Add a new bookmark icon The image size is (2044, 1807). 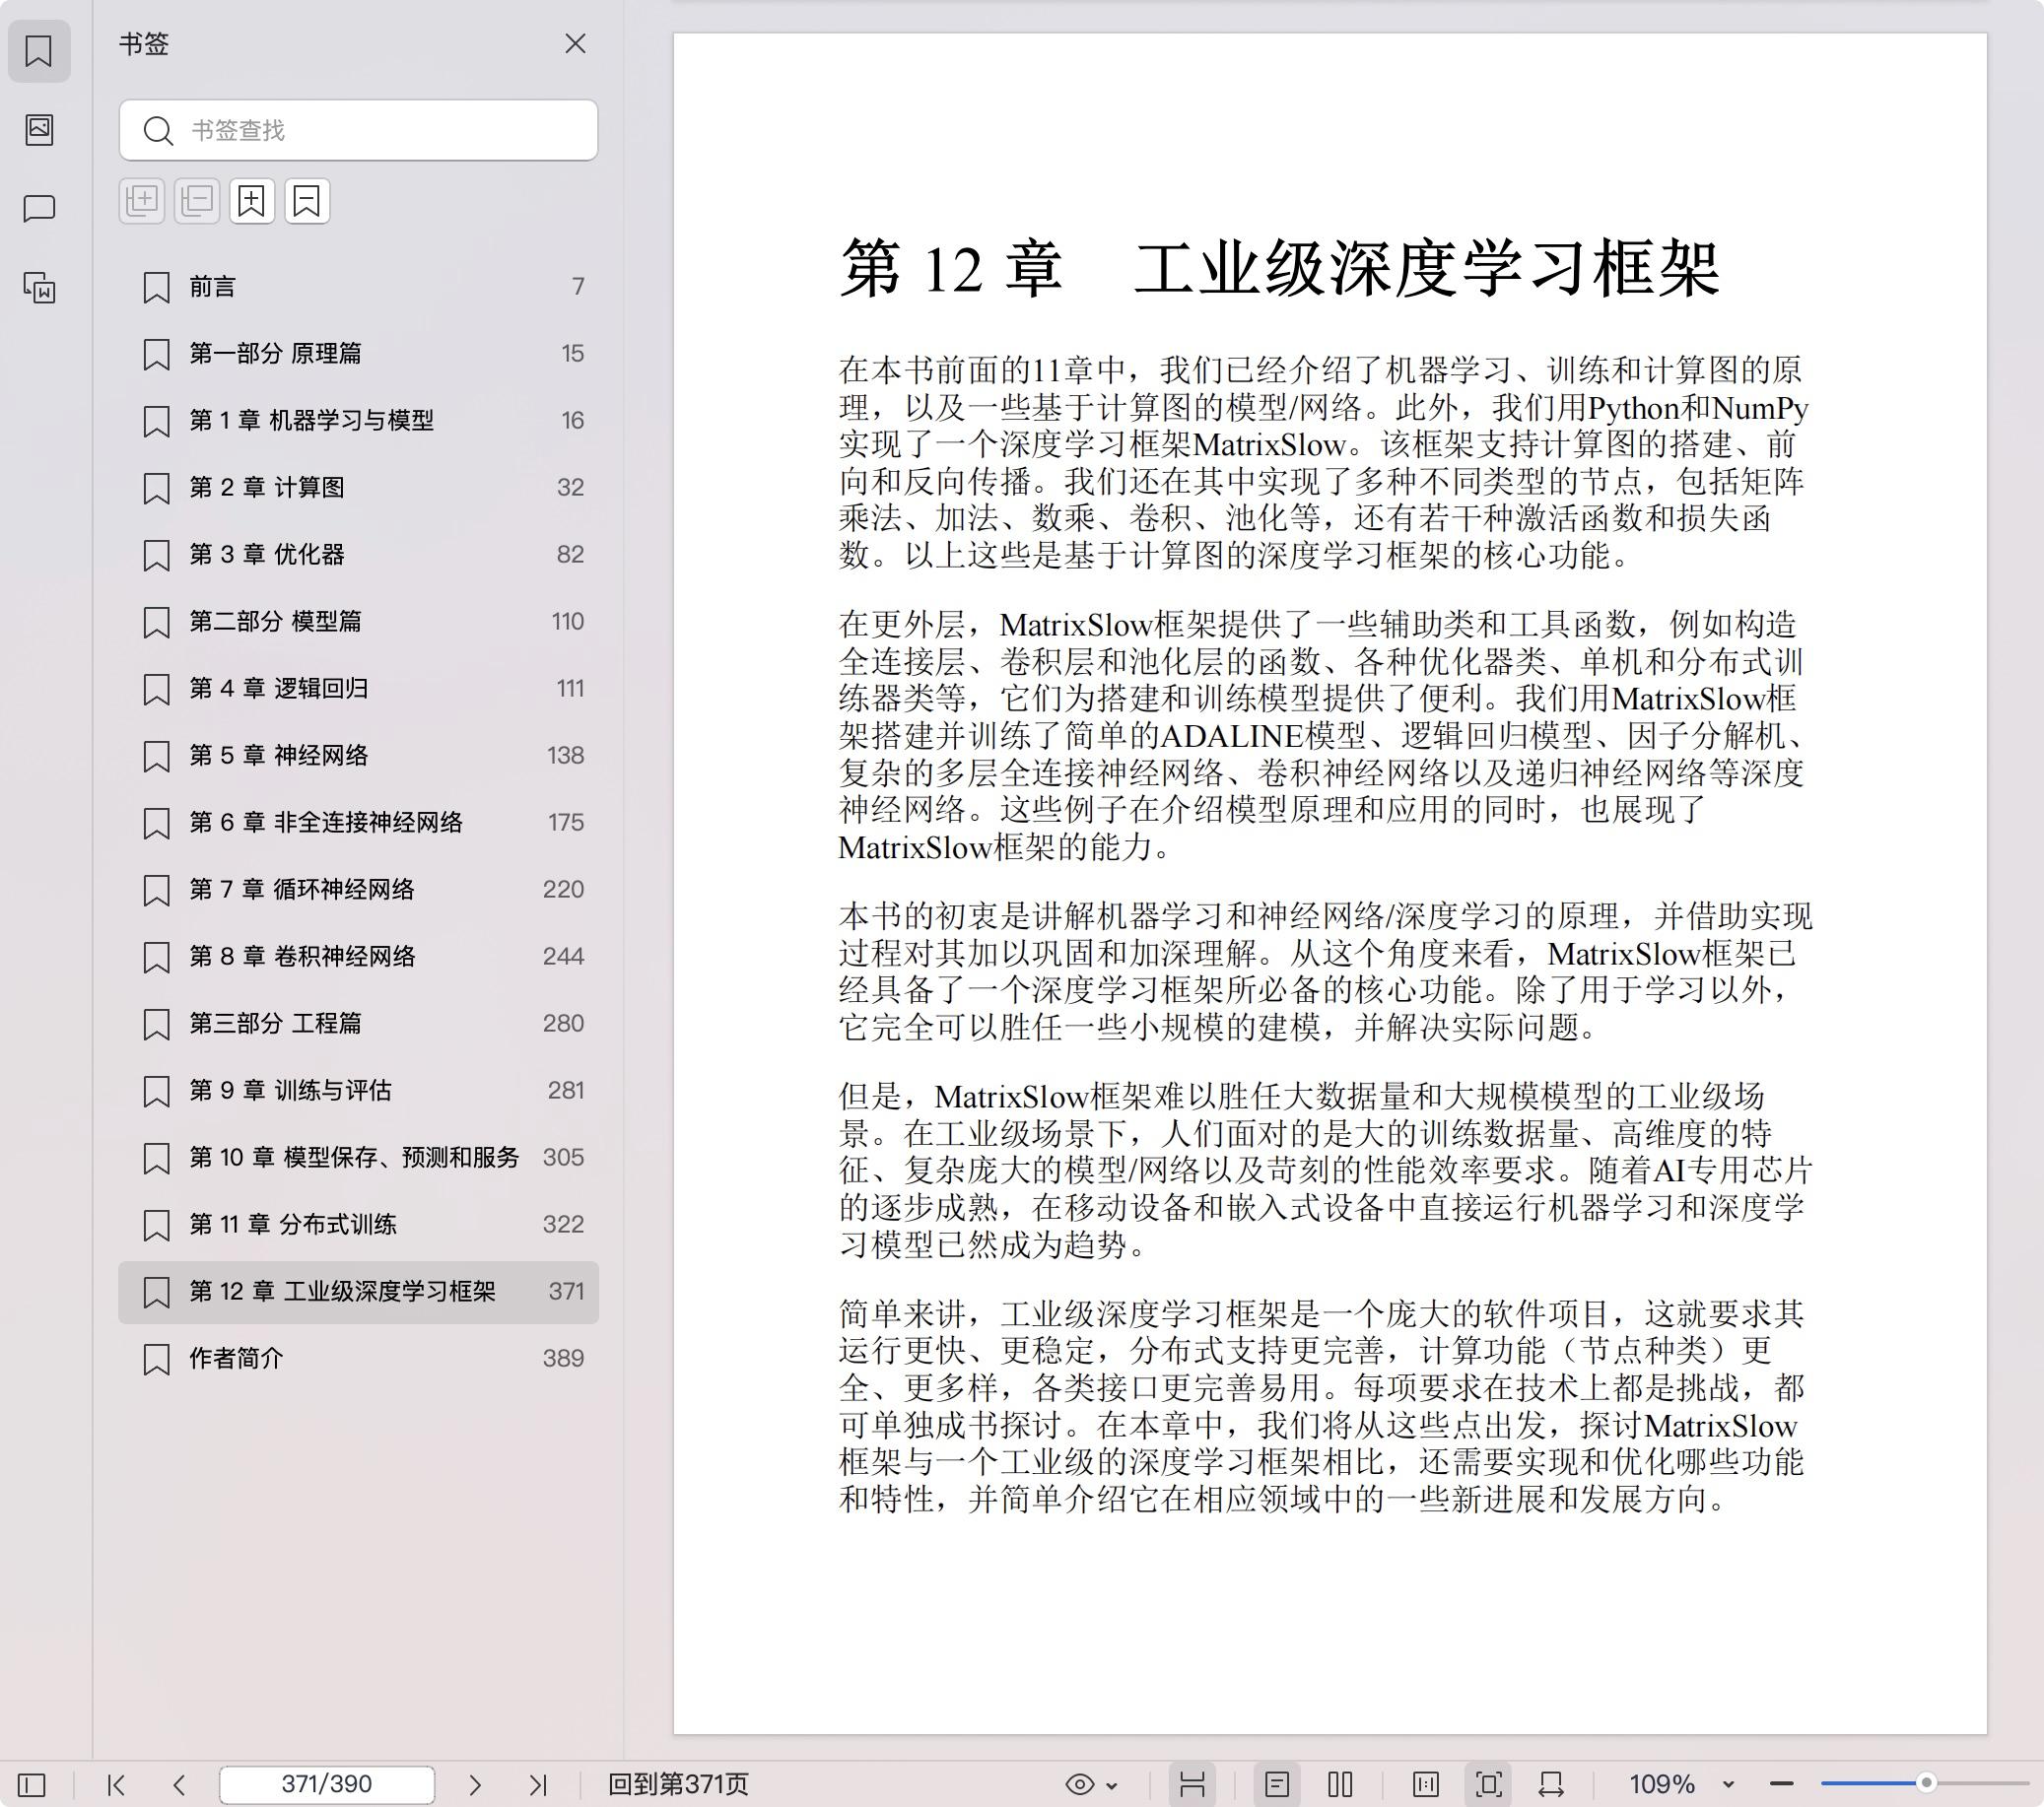click(x=252, y=201)
